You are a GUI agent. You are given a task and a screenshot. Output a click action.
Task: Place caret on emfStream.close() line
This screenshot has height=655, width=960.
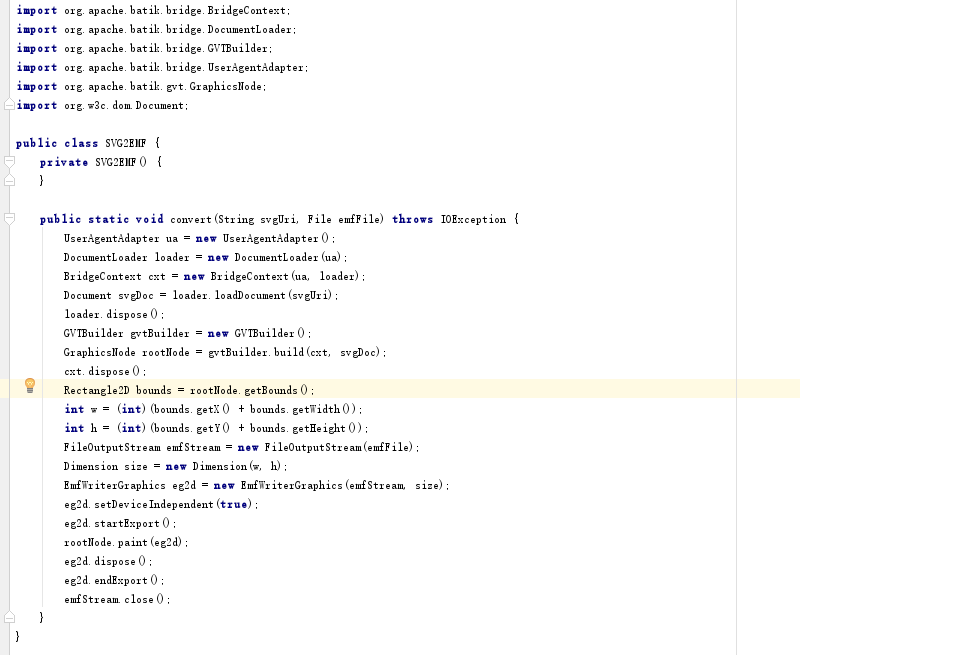click(116, 599)
